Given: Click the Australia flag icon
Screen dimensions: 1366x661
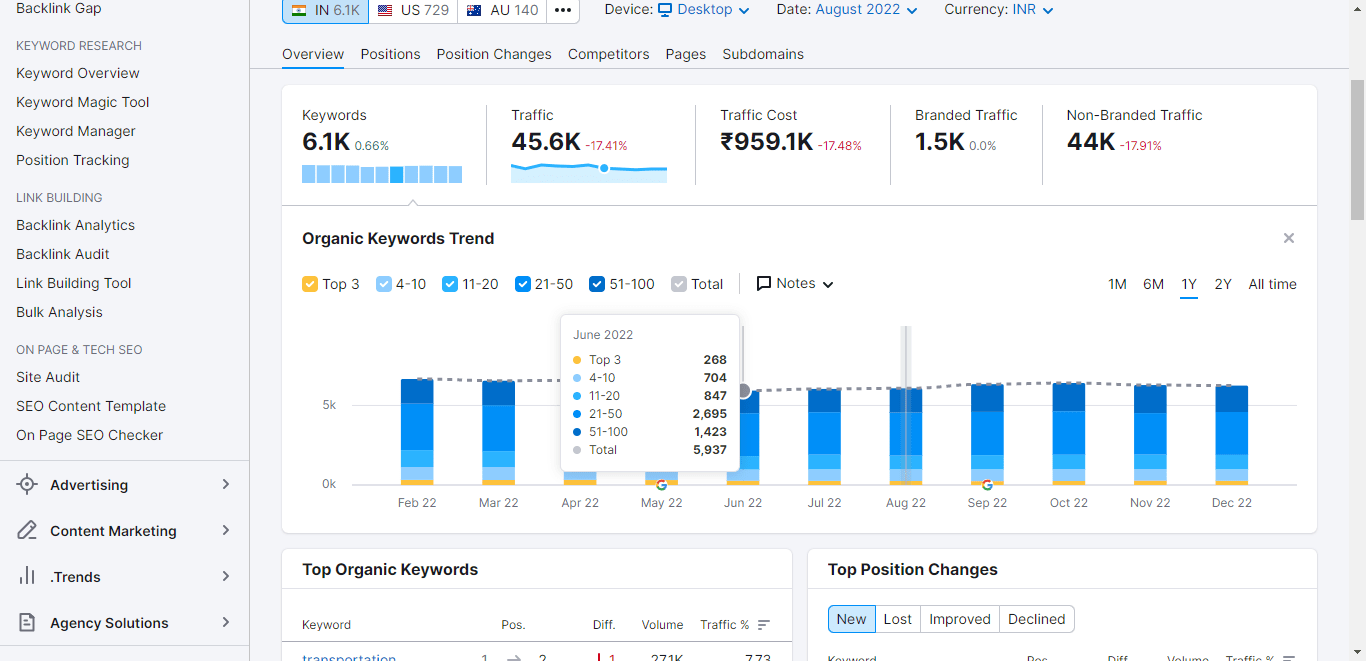Looking at the screenshot, I should [x=474, y=10].
